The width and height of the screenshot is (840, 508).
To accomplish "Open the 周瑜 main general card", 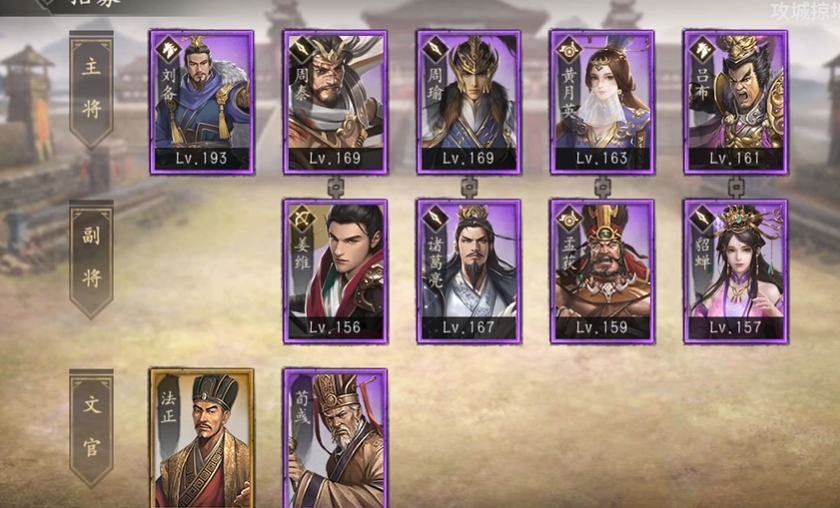I will tap(469, 102).
